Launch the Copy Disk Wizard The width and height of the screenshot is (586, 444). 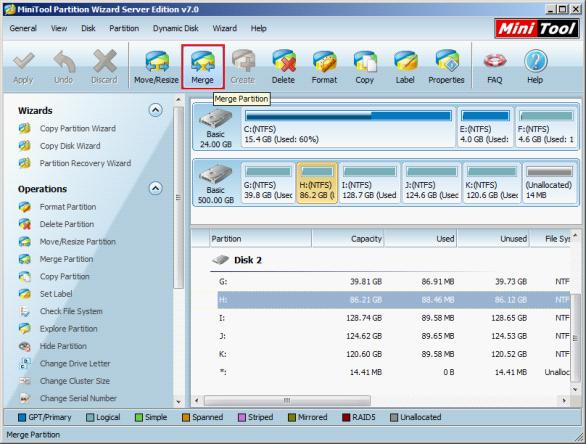click(60, 146)
